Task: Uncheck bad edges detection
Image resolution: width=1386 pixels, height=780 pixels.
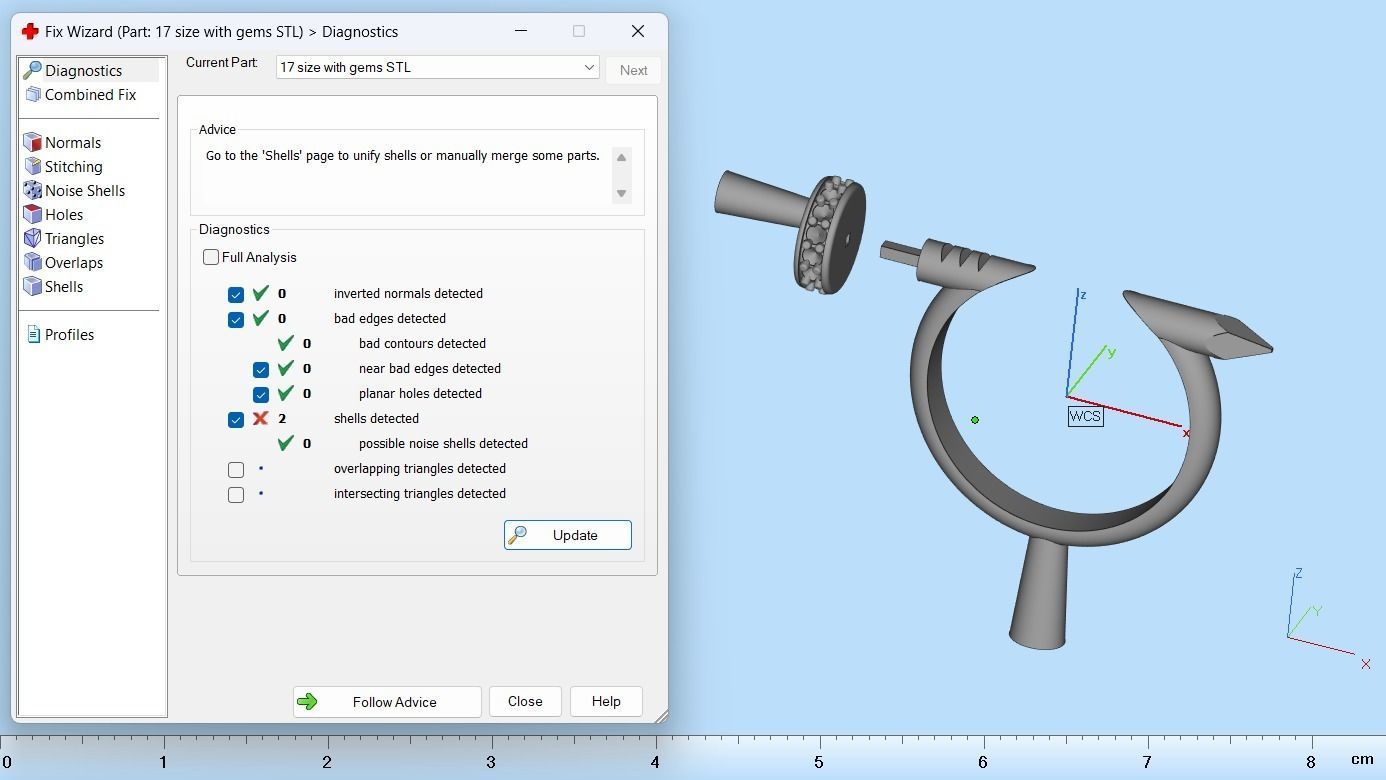Action: (236, 319)
